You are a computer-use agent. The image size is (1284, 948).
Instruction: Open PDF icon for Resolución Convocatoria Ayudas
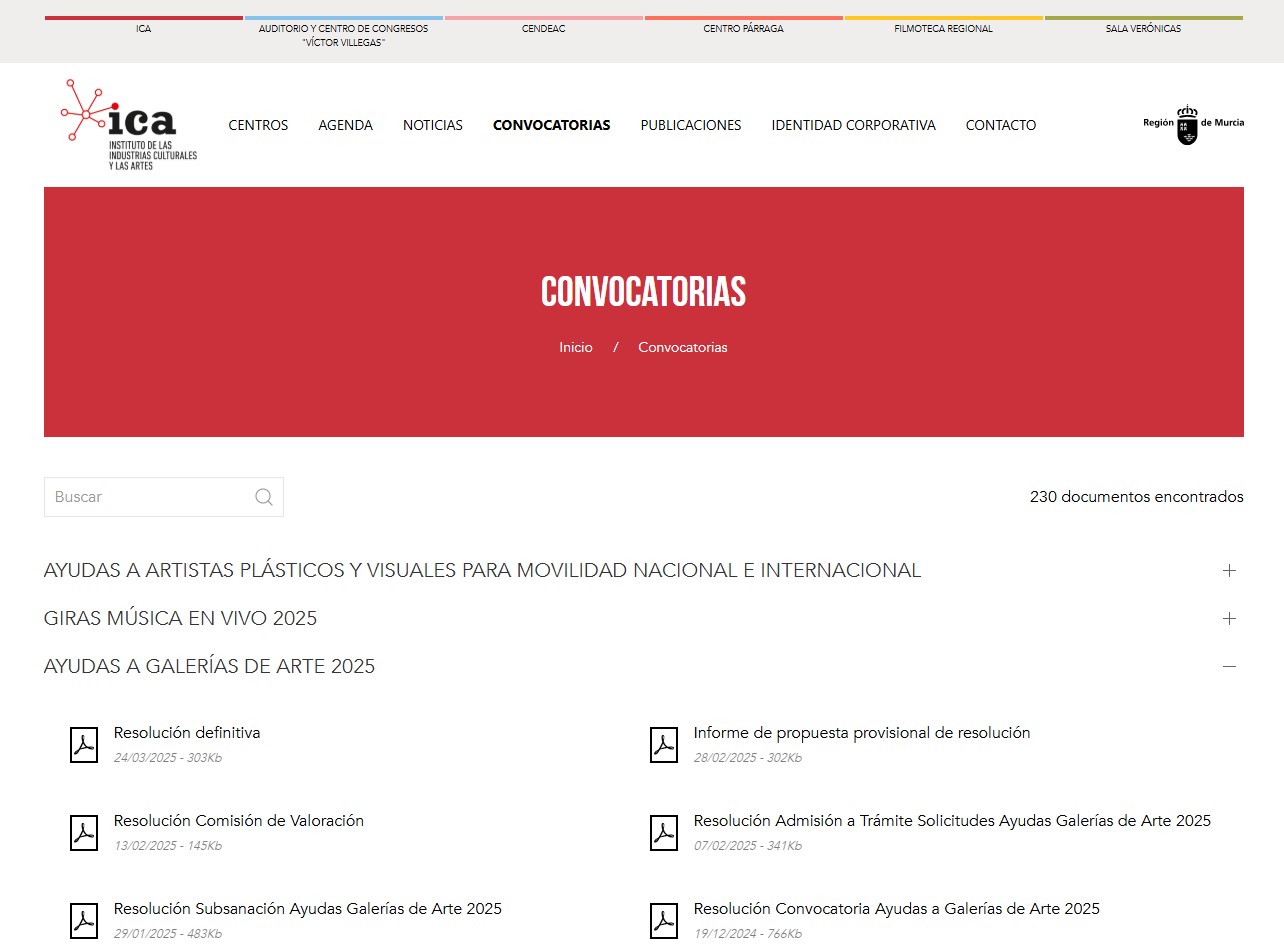[x=664, y=921]
